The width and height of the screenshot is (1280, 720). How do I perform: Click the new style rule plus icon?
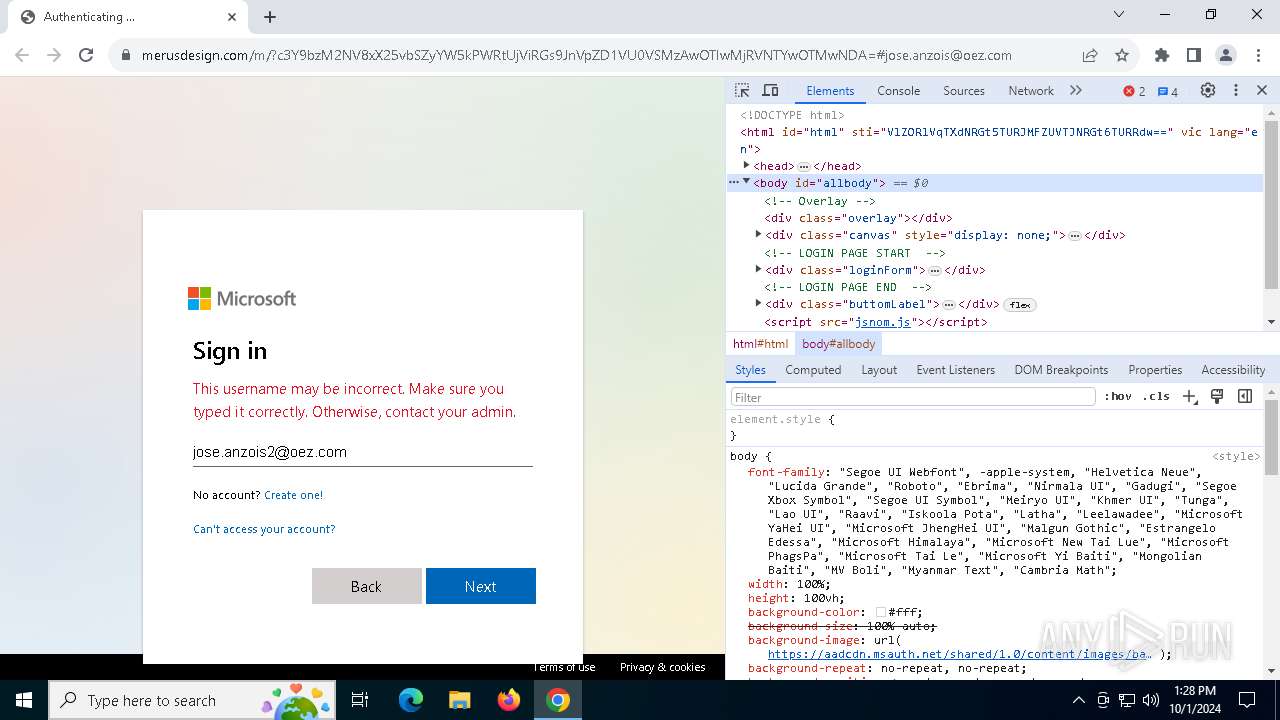pyautogui.click(x=1190, y=396)
